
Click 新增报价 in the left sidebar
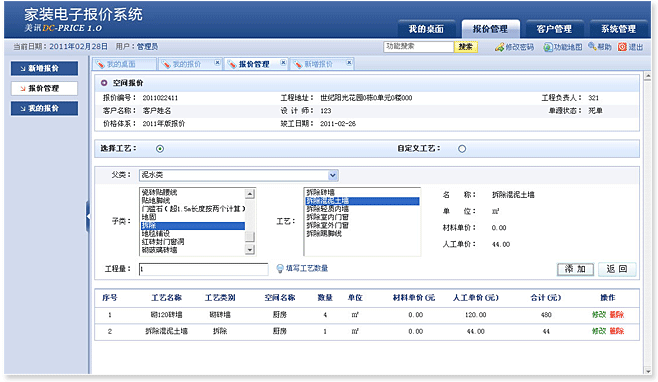pyautogui.click(x=44, y=68)
